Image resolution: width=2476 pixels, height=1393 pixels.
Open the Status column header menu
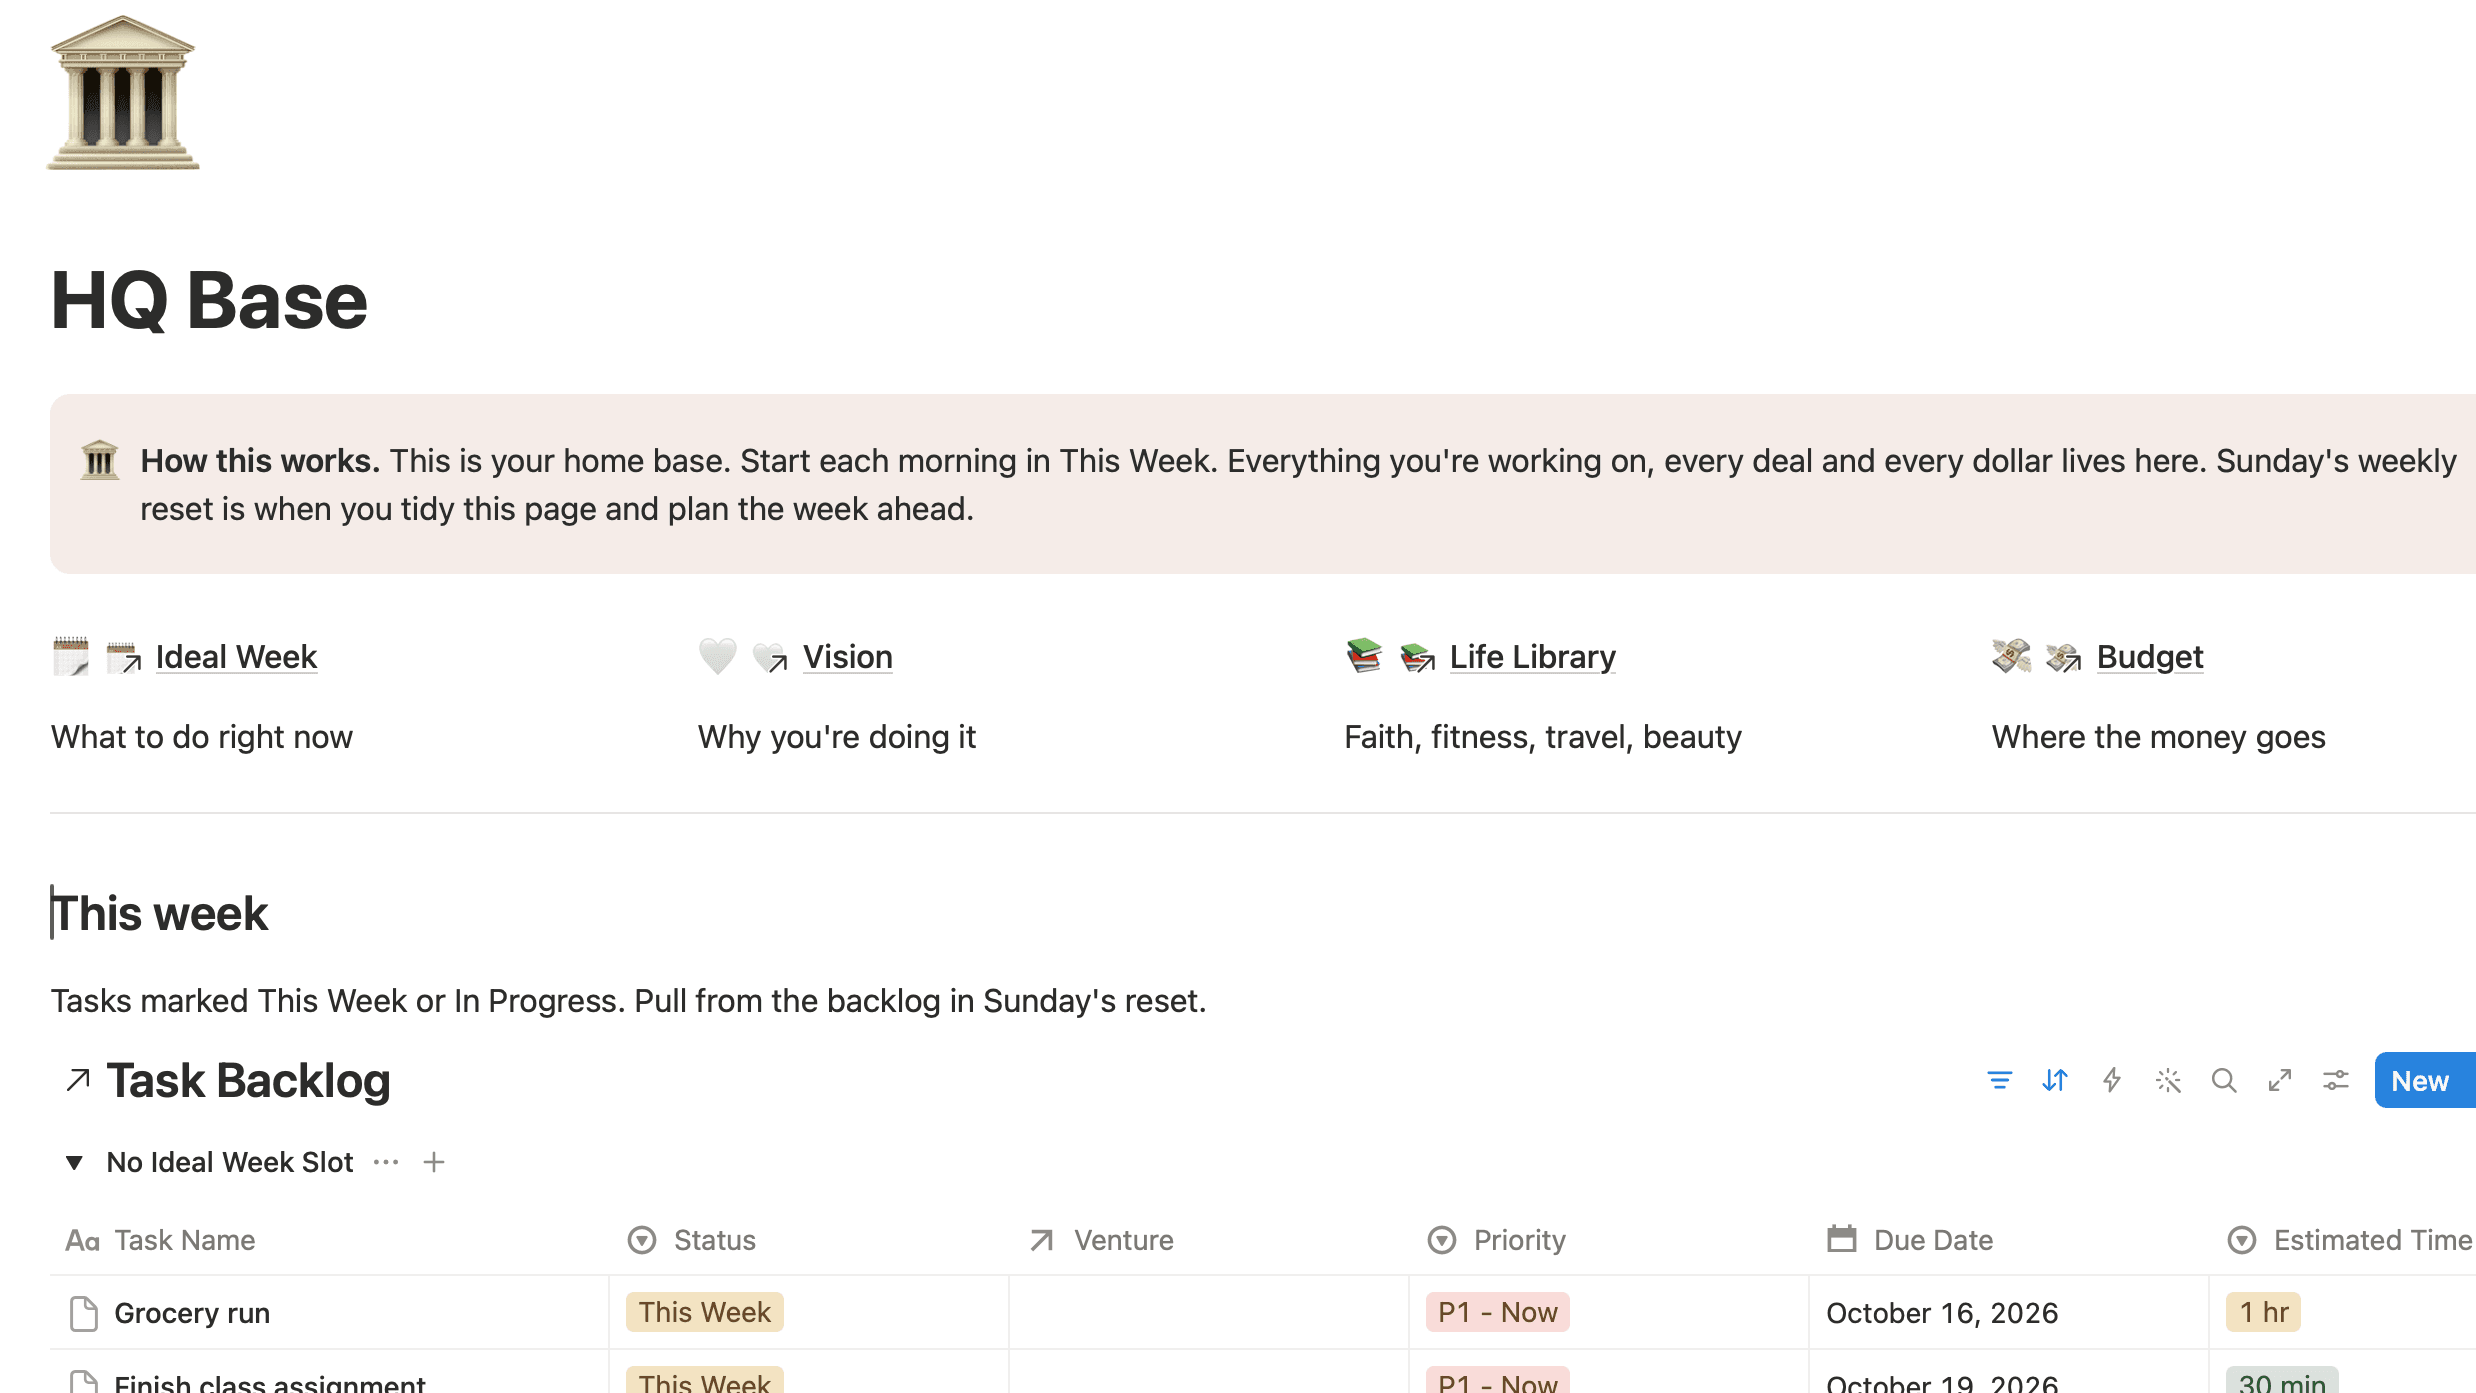point(808,1240)
